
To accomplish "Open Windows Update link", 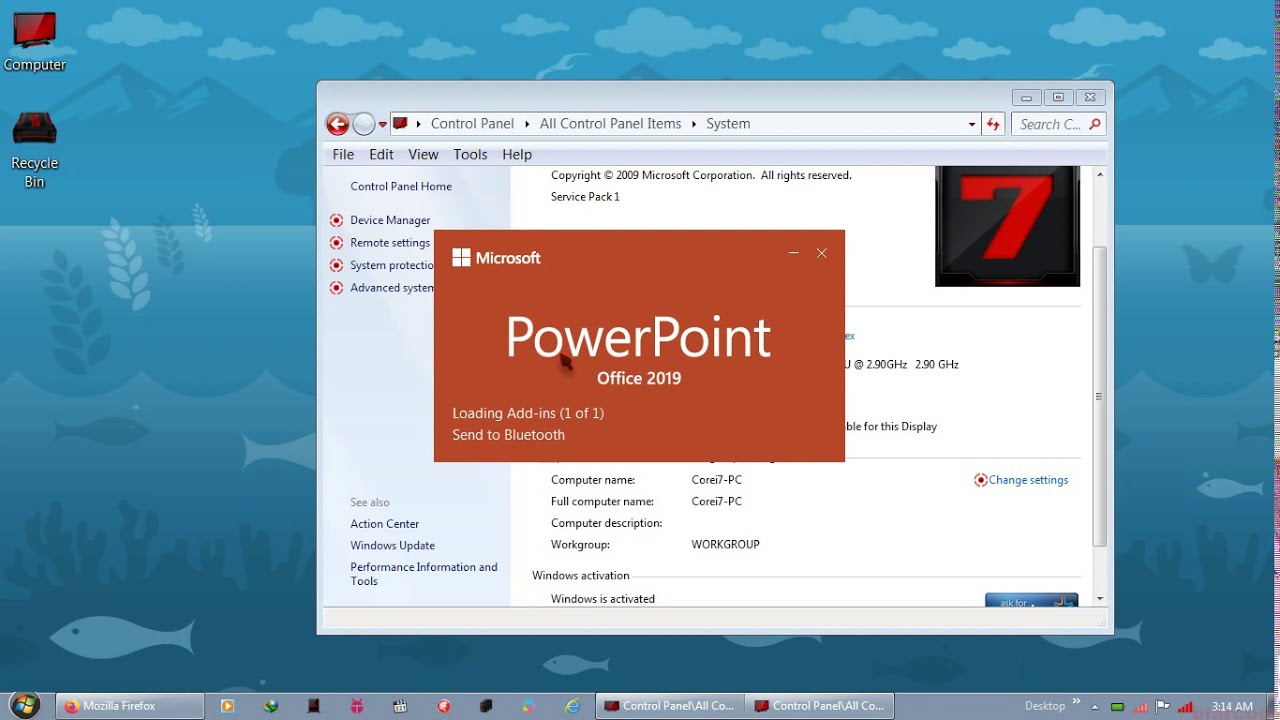I will [x=393, y=546].
